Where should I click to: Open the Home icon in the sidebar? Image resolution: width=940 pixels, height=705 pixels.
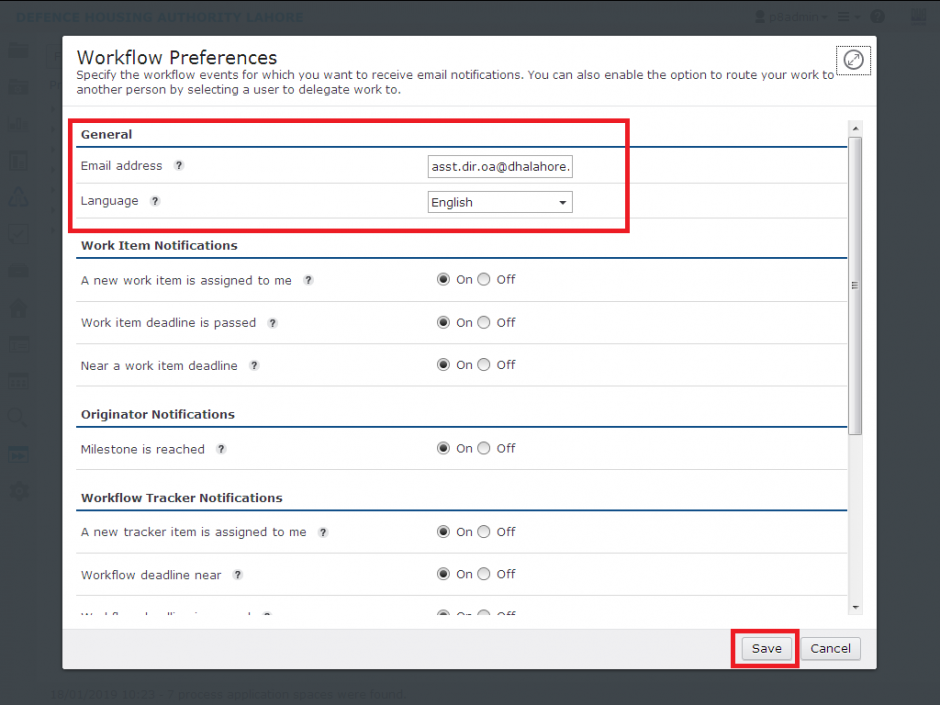point(20,308)
